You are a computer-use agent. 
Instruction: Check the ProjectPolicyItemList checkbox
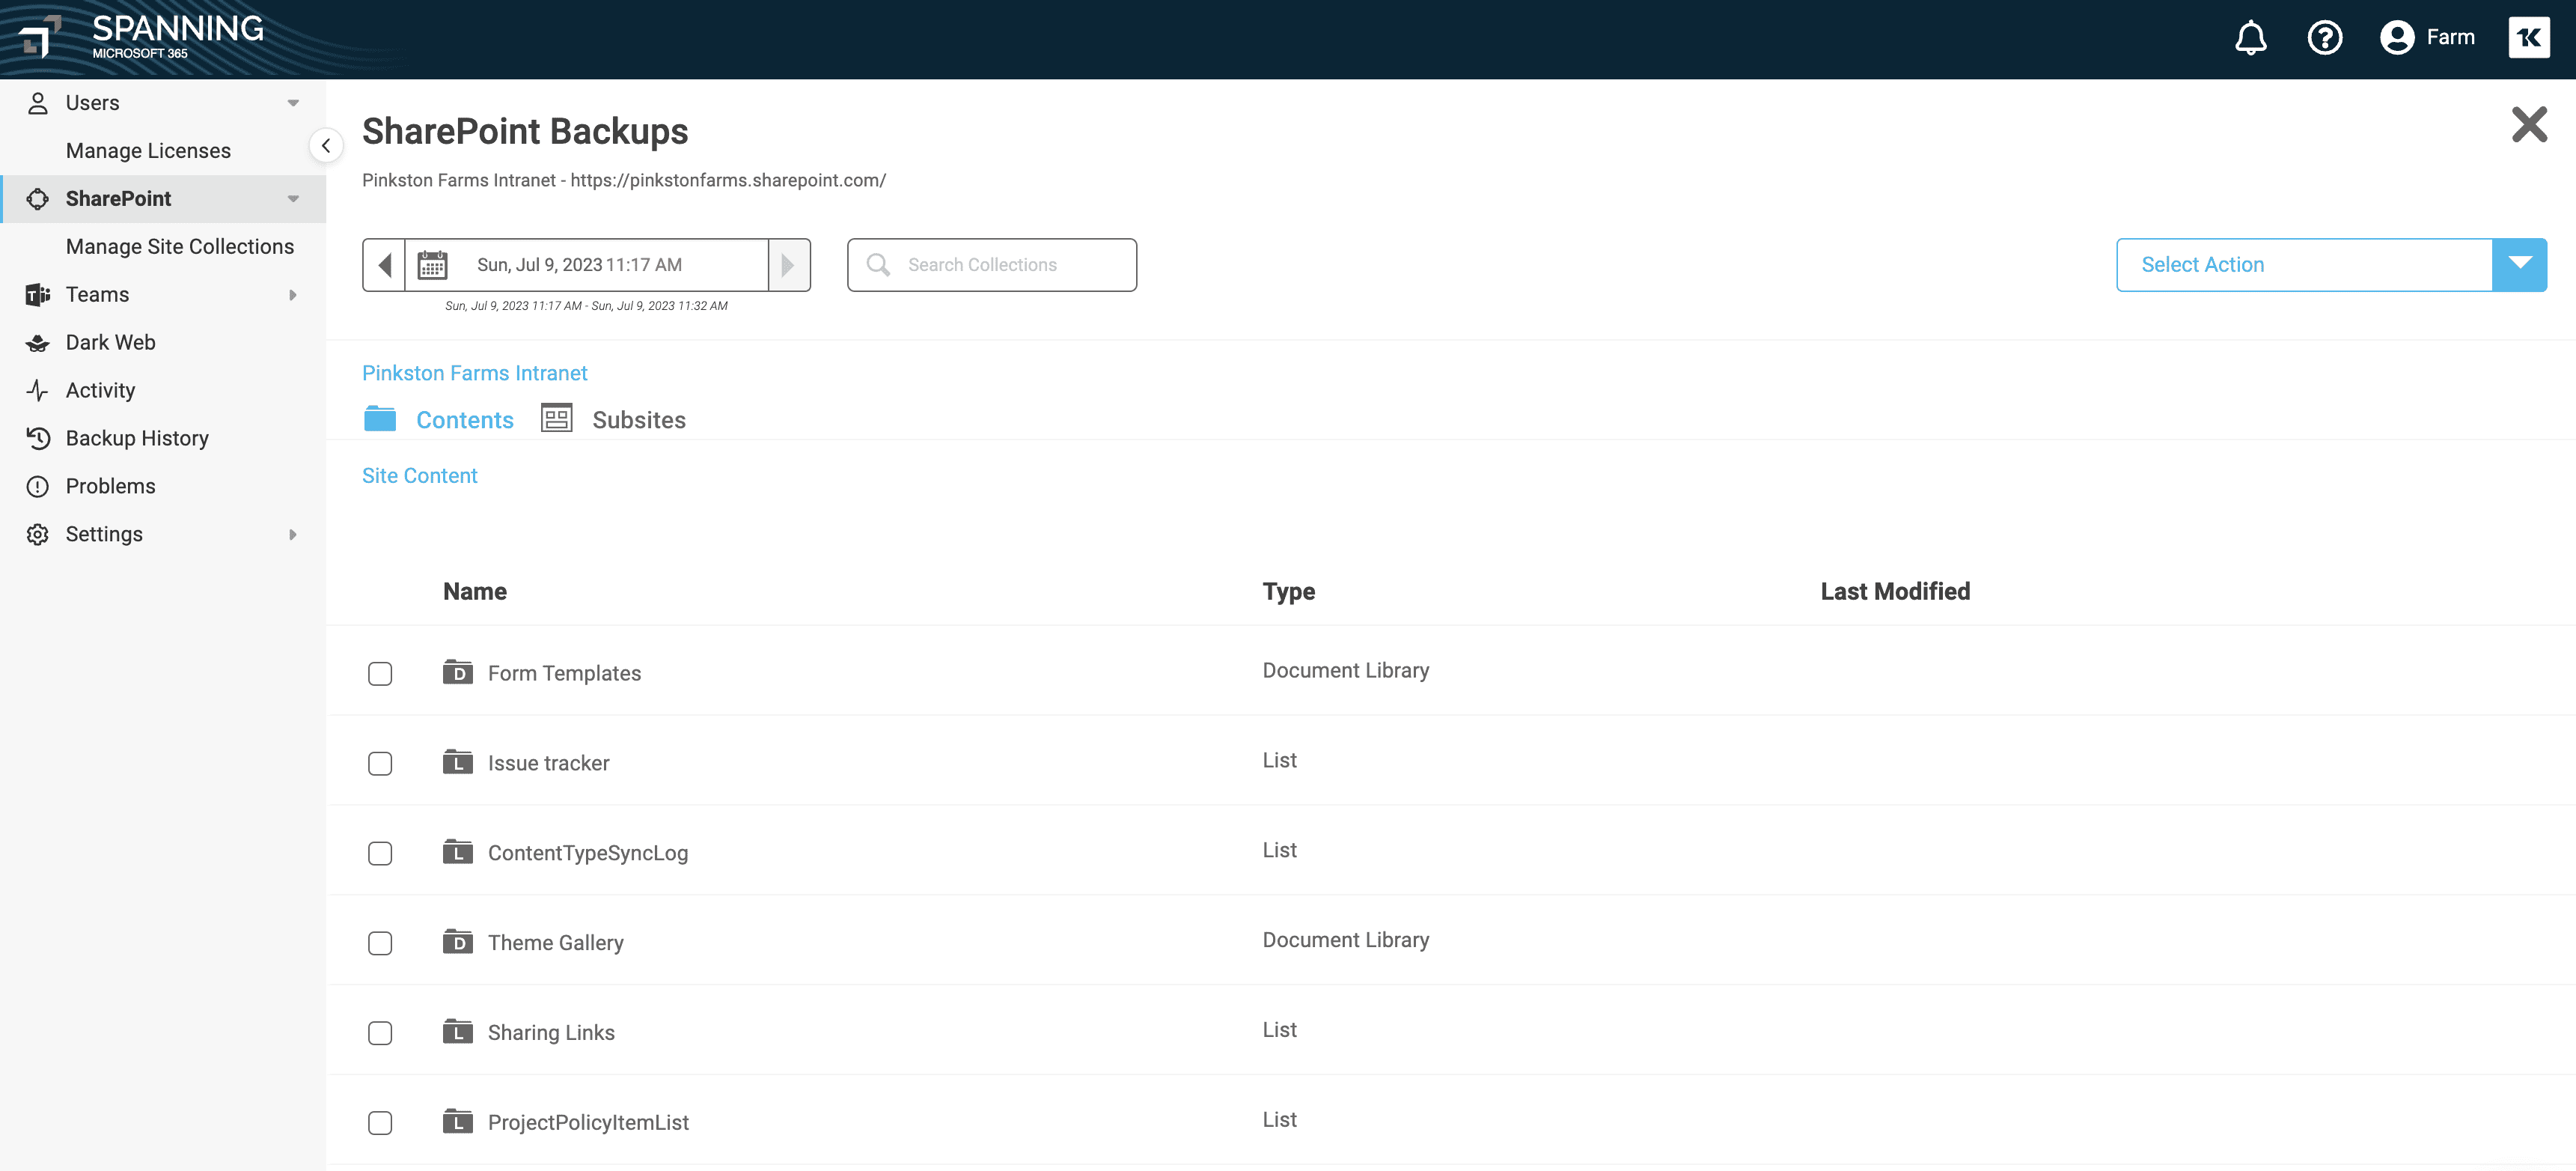pos(380,1123)
